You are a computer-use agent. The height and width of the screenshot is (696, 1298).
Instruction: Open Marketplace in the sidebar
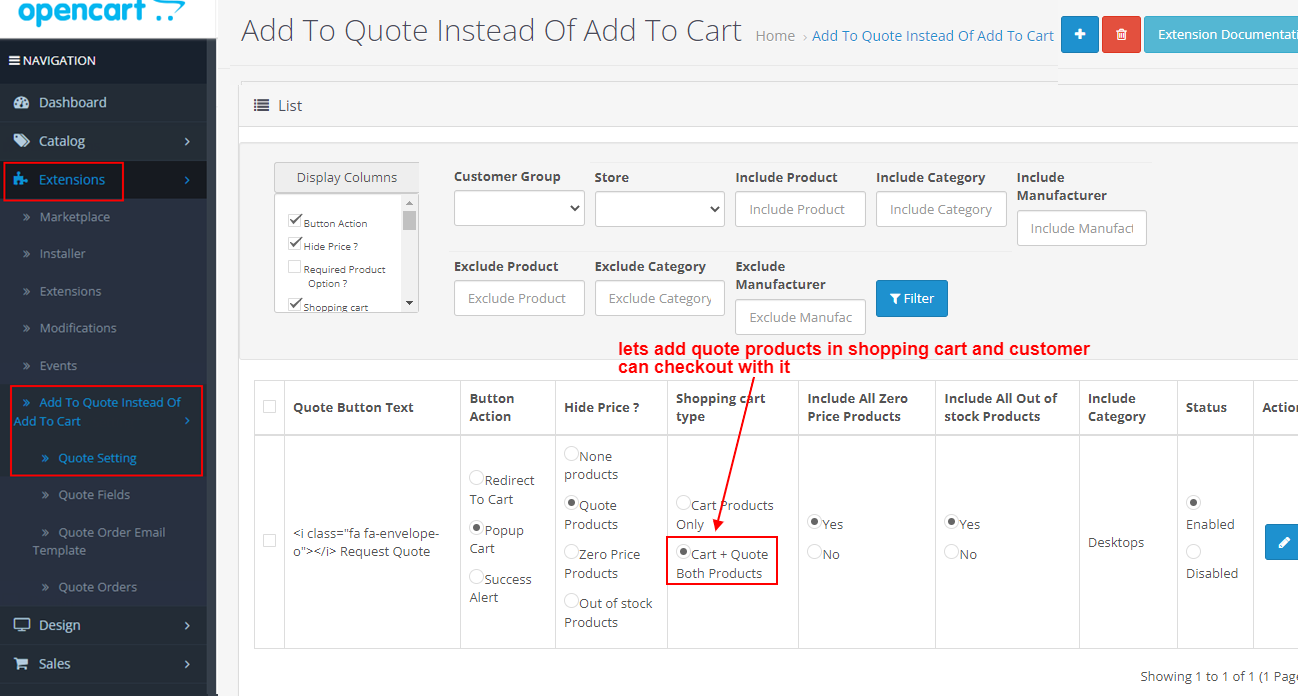75,217
